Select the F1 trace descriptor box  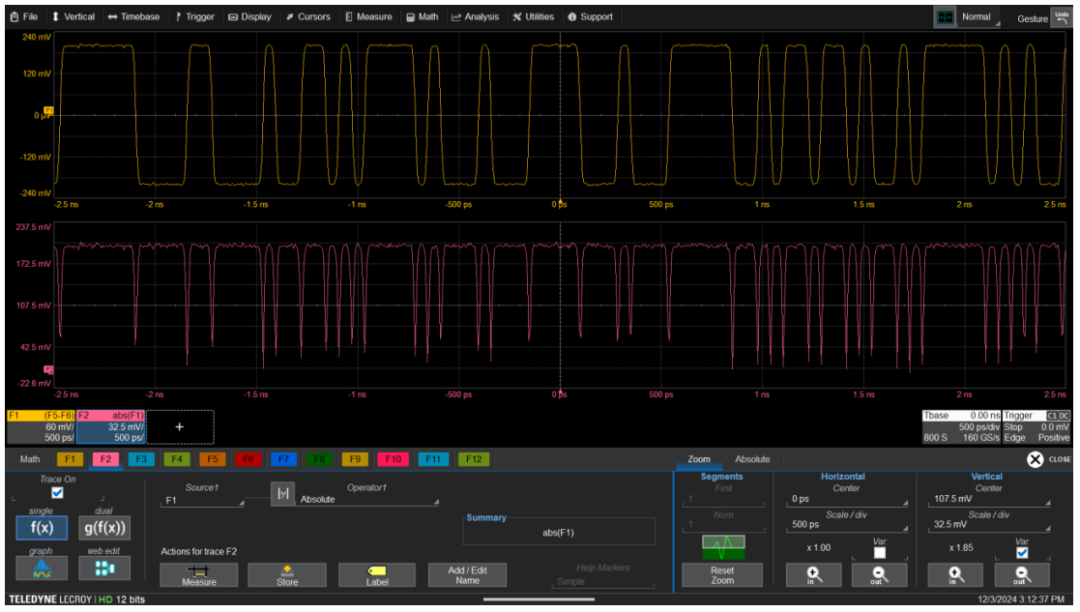click(x=41, y=427)
